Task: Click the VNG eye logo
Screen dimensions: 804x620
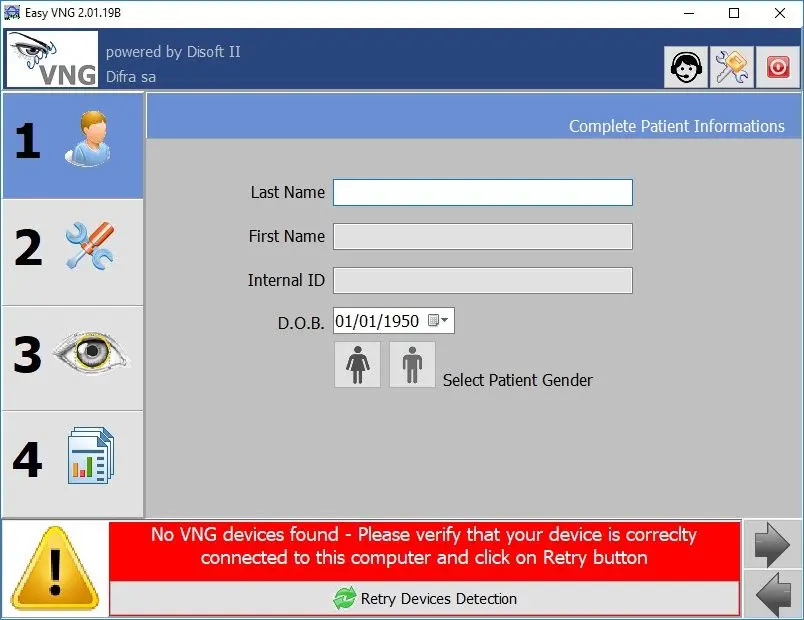Action: point(53,60)
